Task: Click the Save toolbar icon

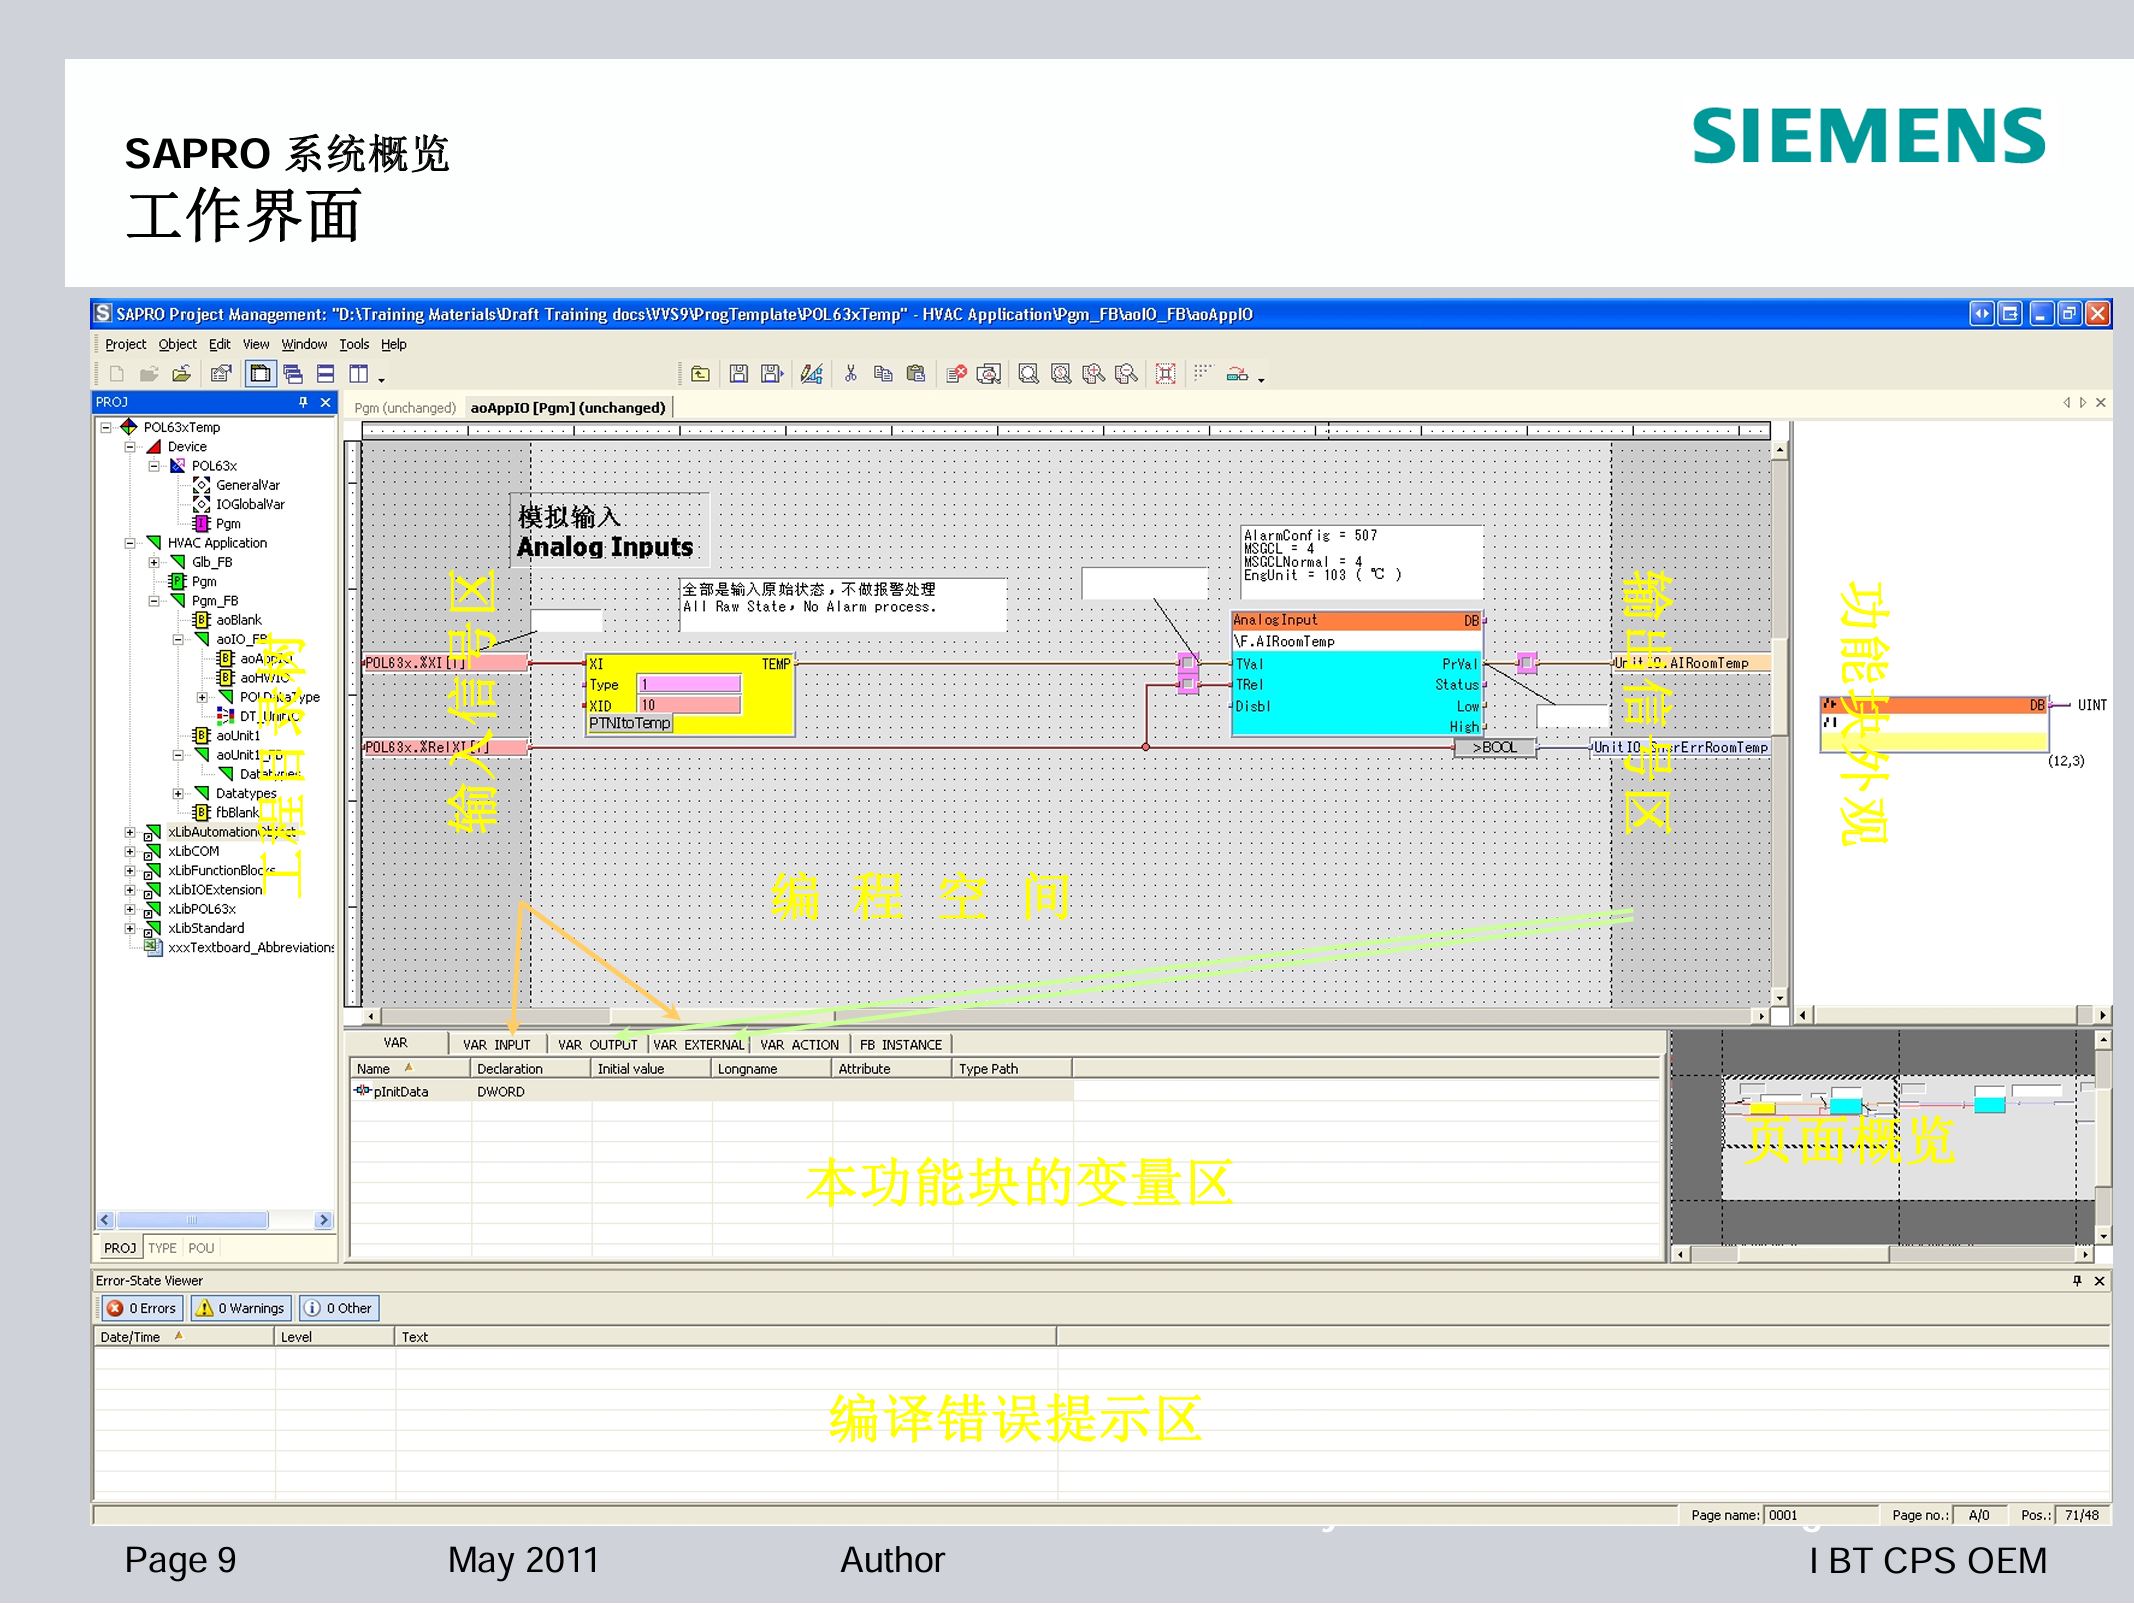Action: pos(738,374)
